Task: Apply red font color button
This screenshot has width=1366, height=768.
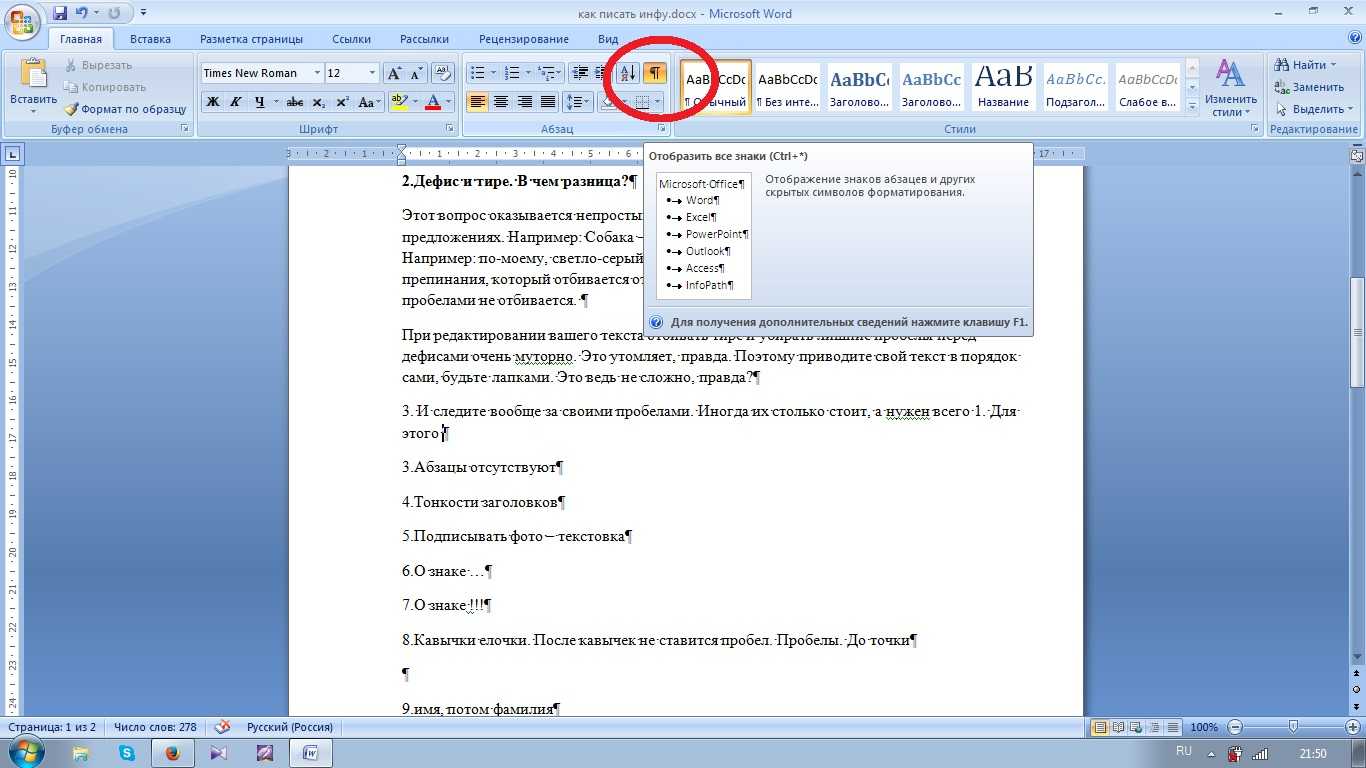Action: [x=433, y=102]
